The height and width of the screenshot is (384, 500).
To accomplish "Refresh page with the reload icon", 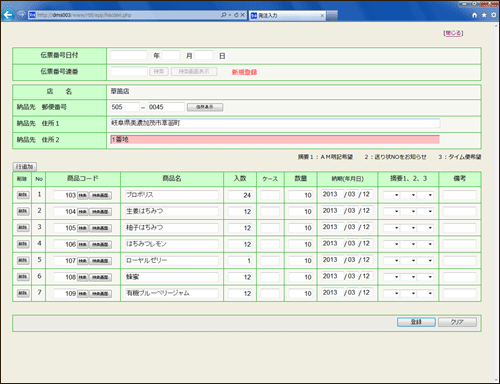I will point(236,15).
